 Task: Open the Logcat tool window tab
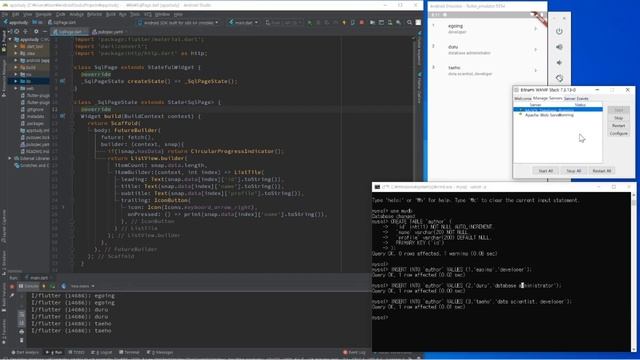tap(102, 352)
